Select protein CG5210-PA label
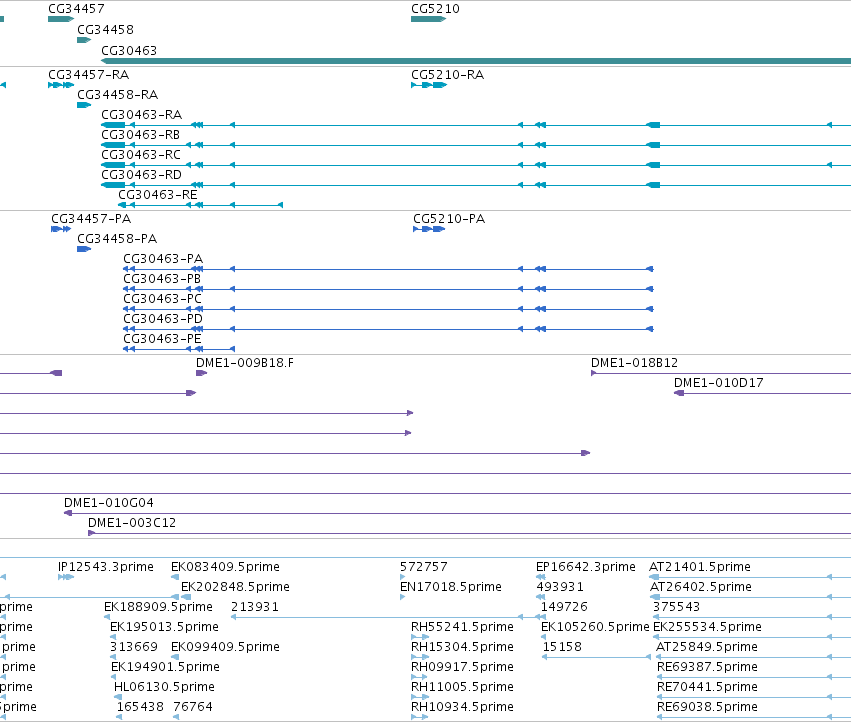Screen dimensions: 851x722 coord(449,219)
